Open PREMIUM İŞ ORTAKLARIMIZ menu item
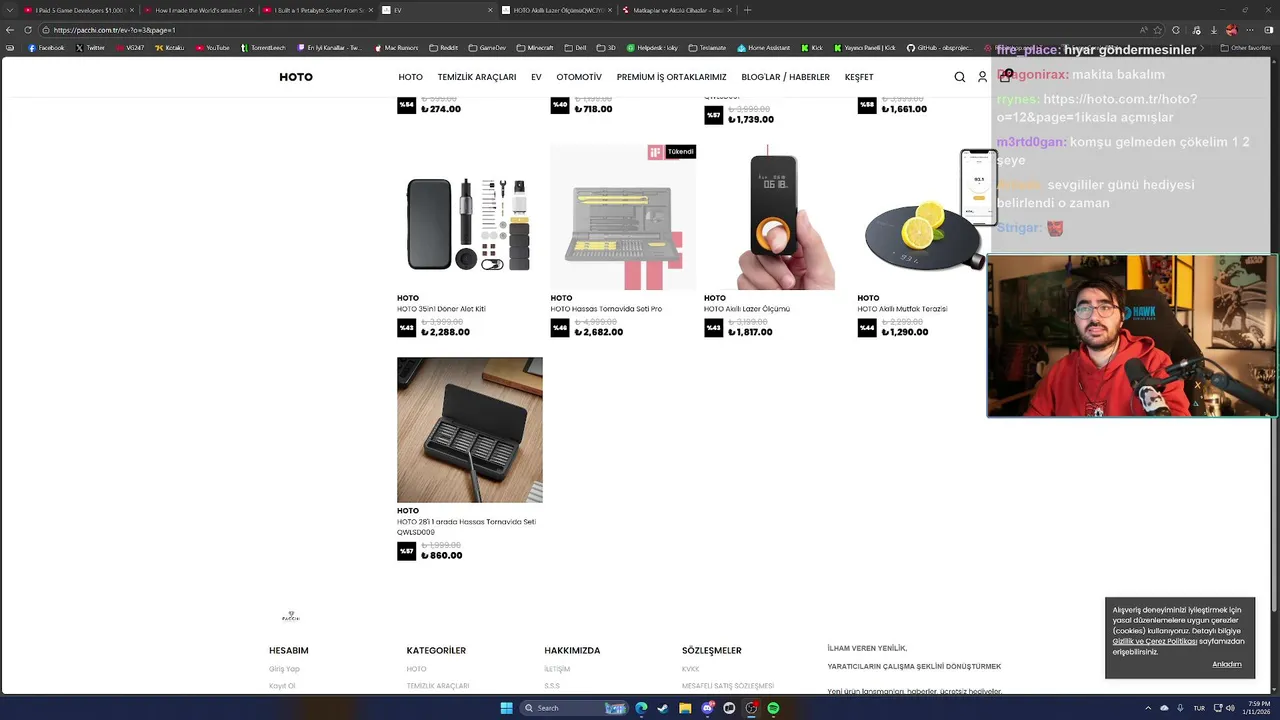Viewport: 1280px width, 720px height. [x=671, y=77]
